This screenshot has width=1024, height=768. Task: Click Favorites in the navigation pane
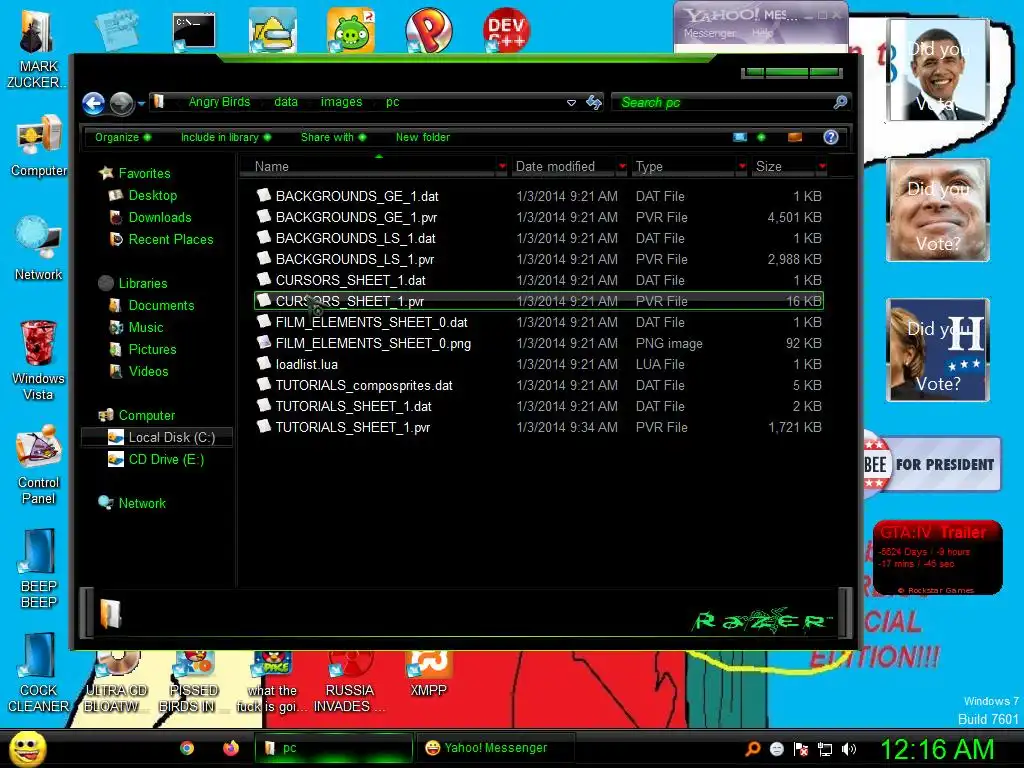[144, 173]
